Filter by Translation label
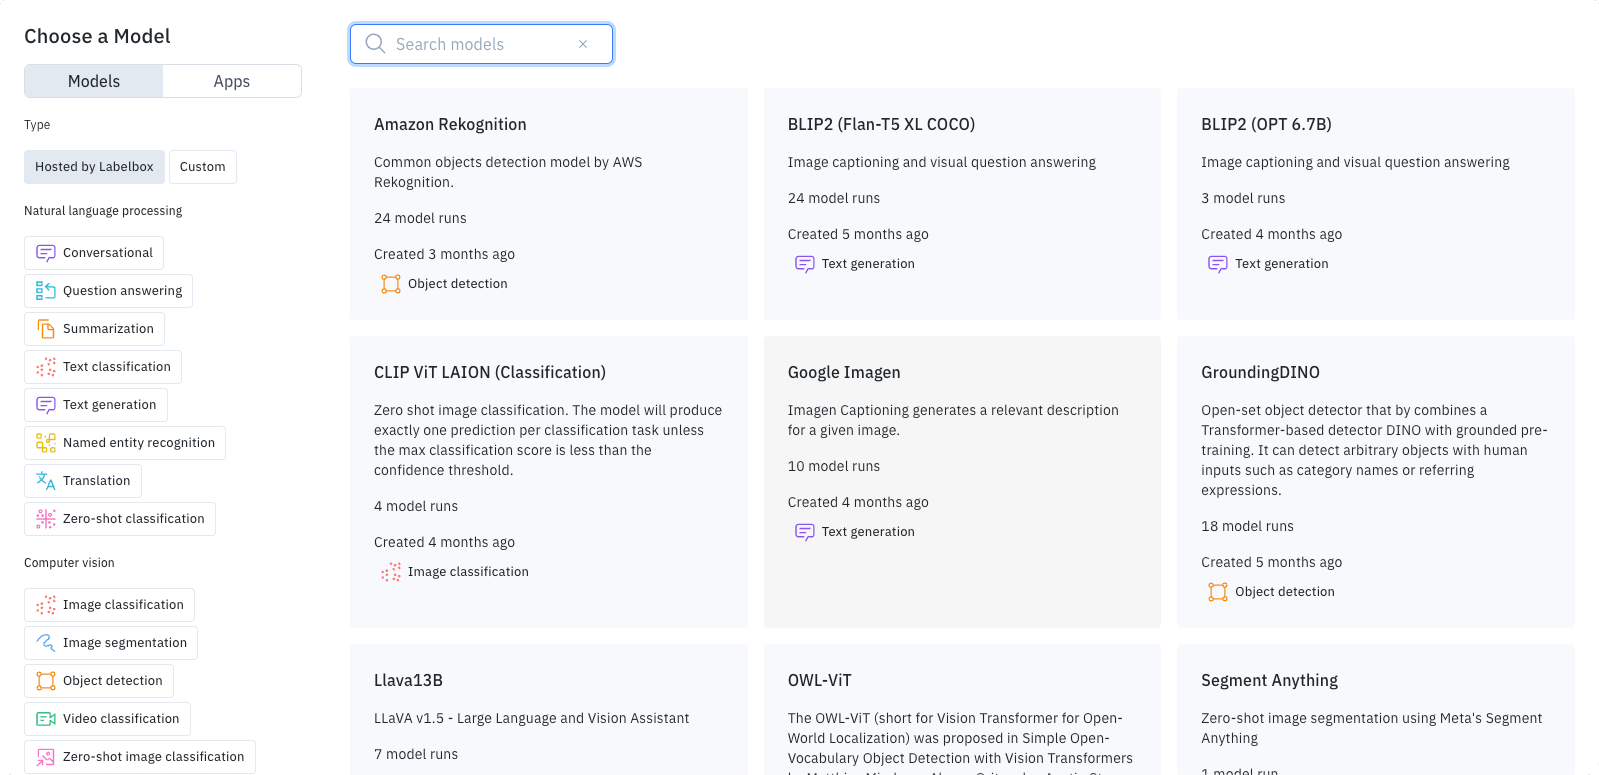 click(97, 481)
